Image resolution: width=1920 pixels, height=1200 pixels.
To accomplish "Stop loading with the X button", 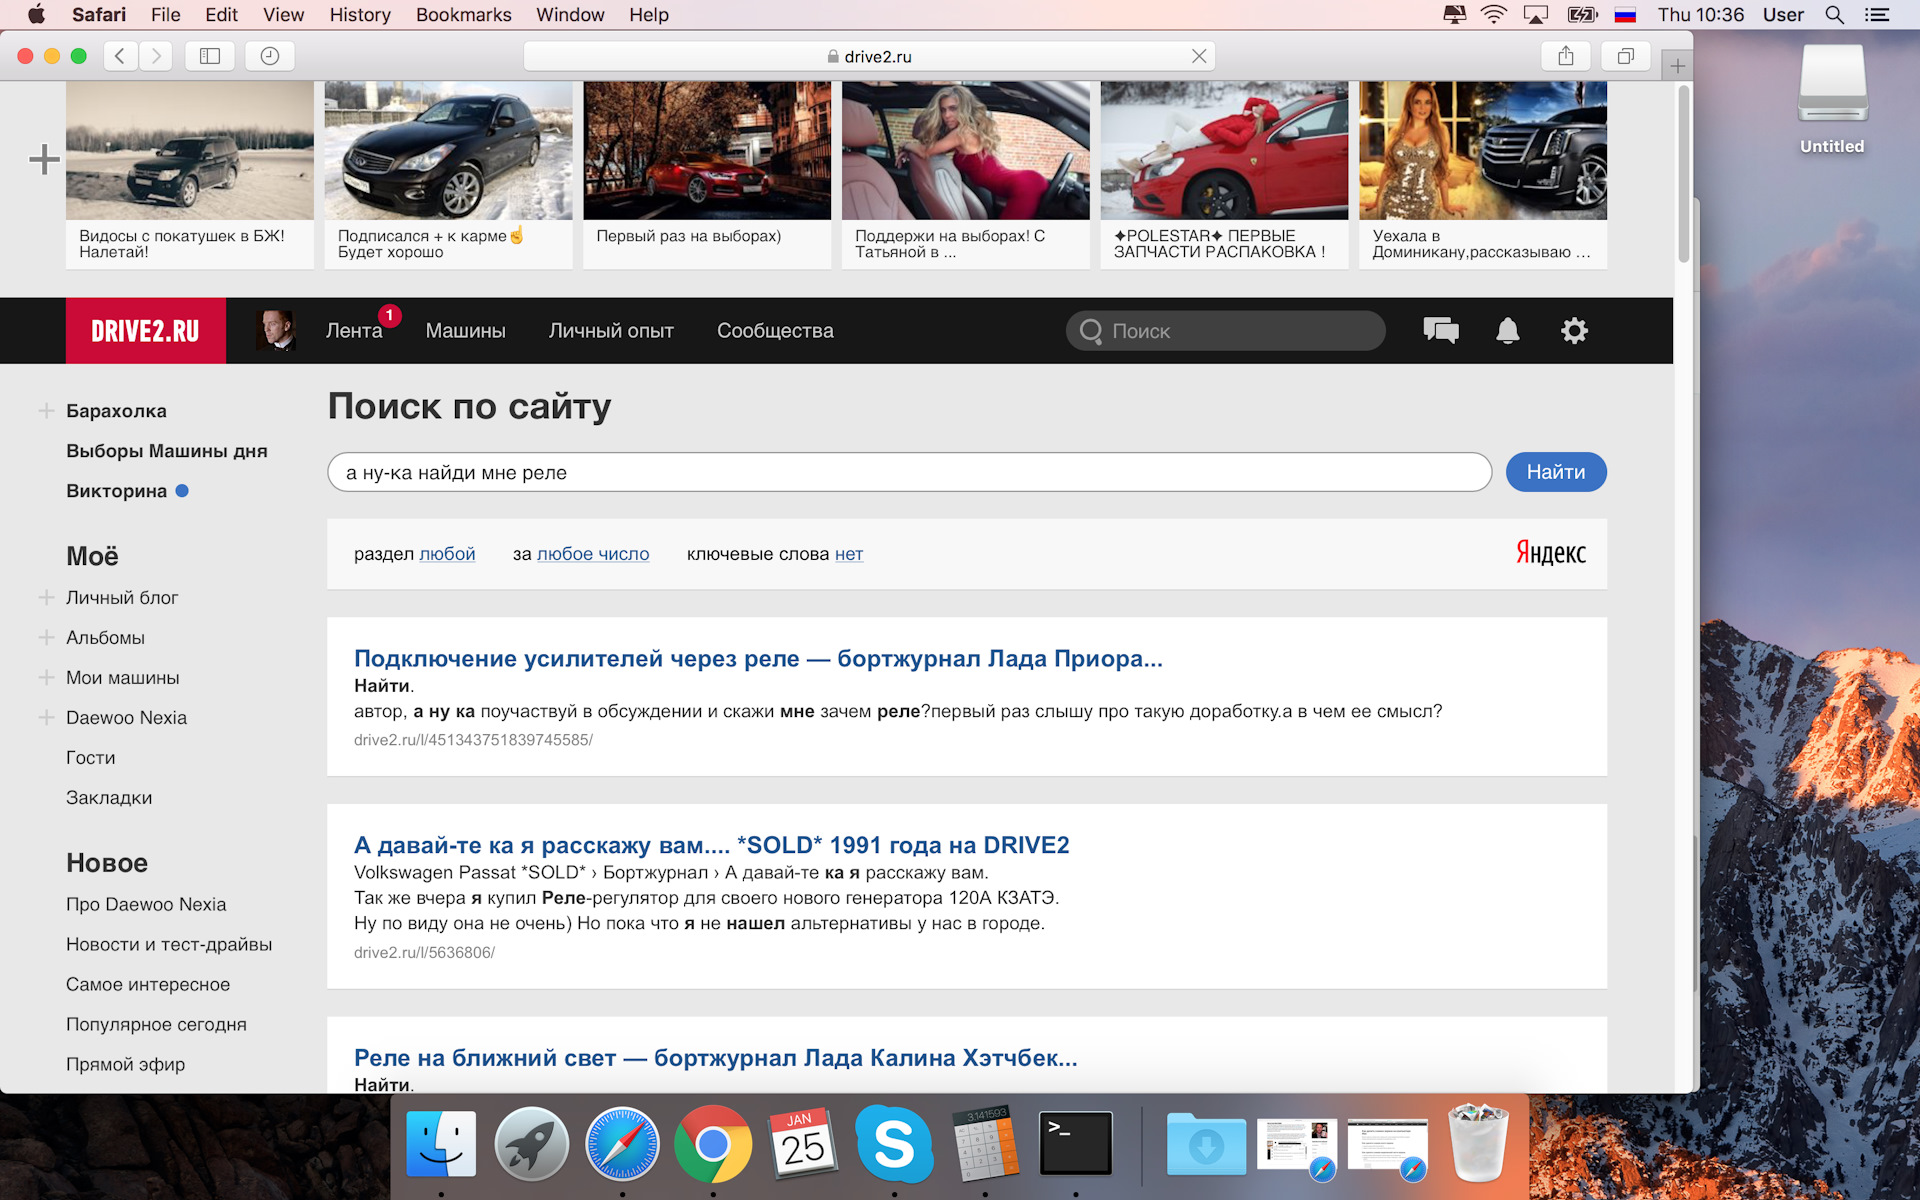I will point(1198,56).
